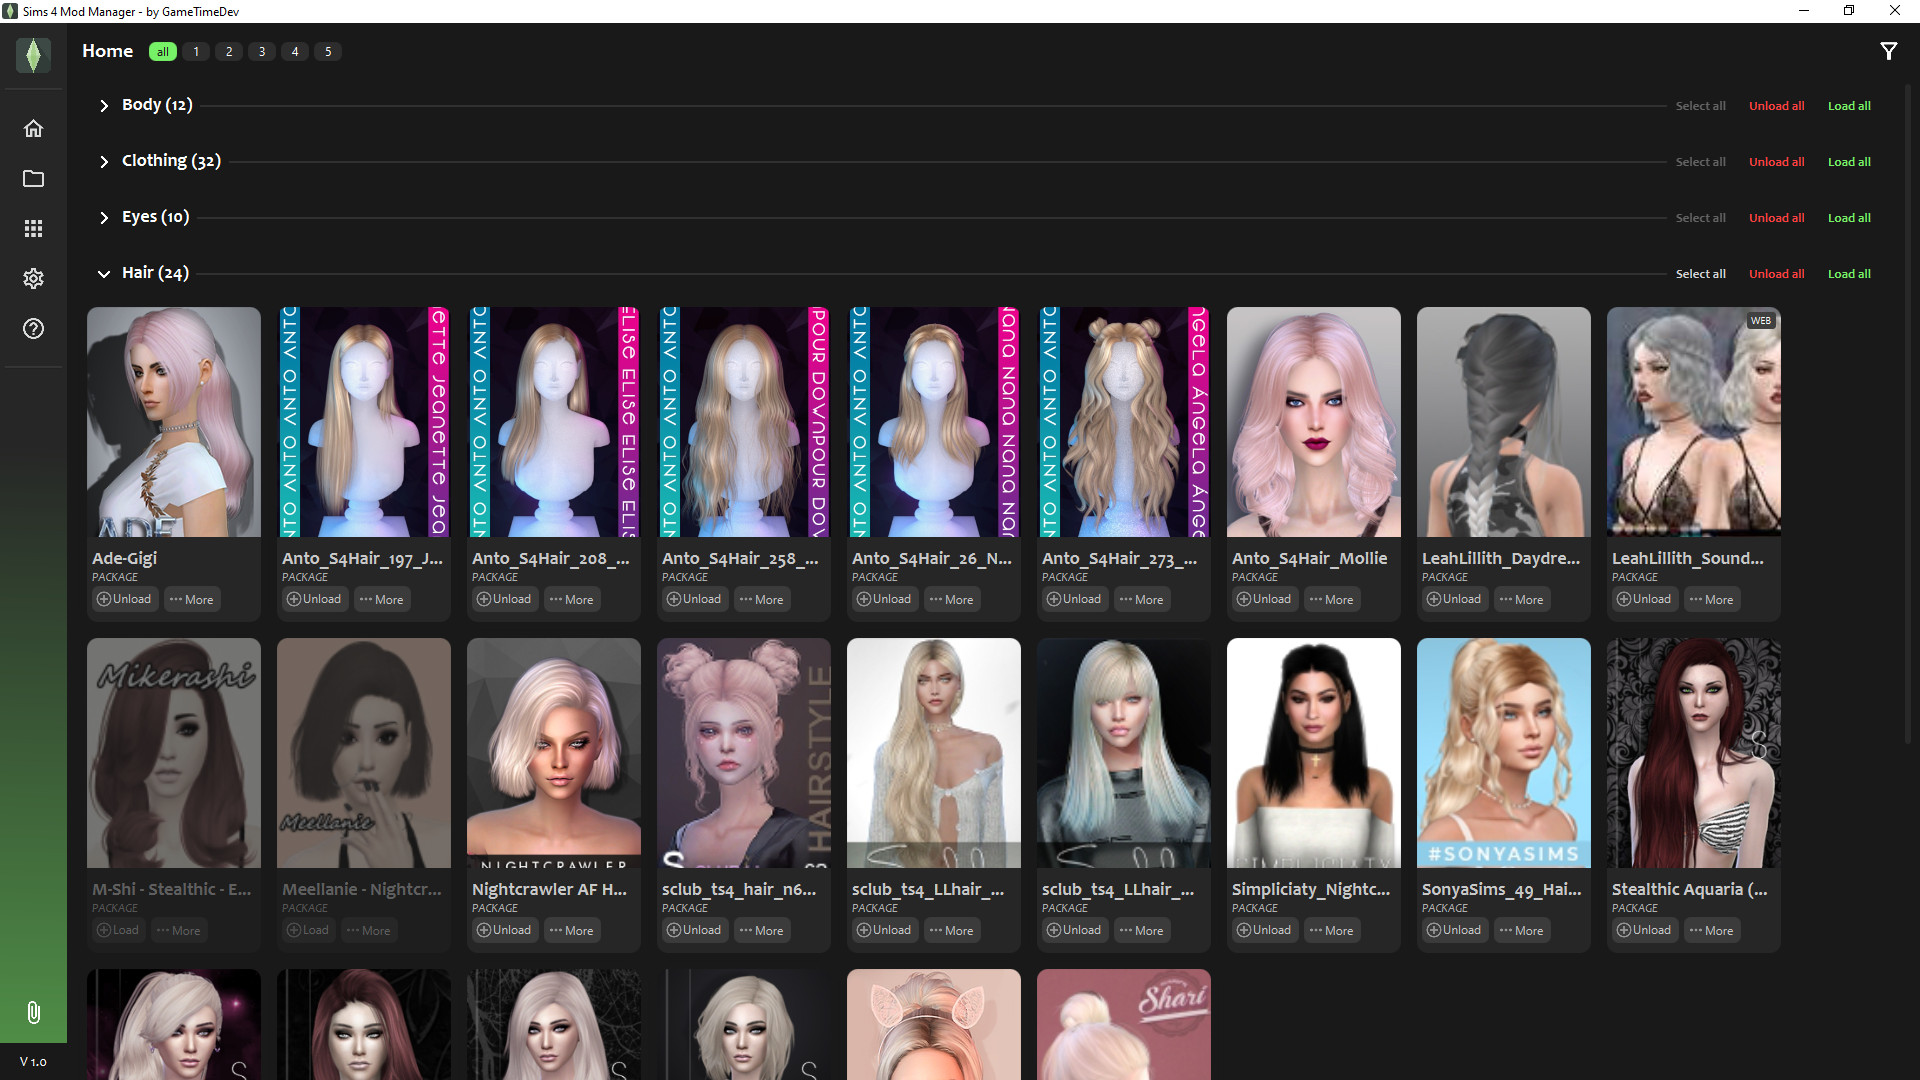Unload the Ade-Gigi hair package
This screenshot has height=1080, width=1920.
(x=124, y=599)
